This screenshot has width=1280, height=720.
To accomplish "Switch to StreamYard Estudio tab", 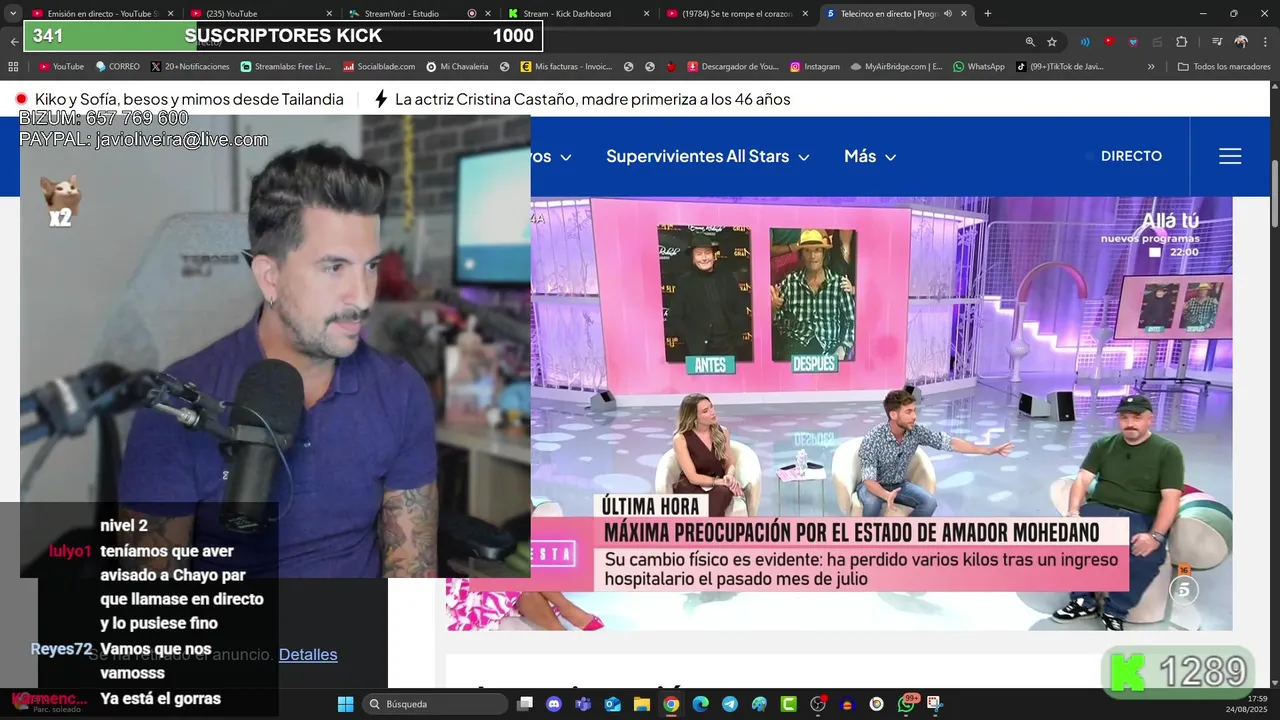I will (418, 13).
